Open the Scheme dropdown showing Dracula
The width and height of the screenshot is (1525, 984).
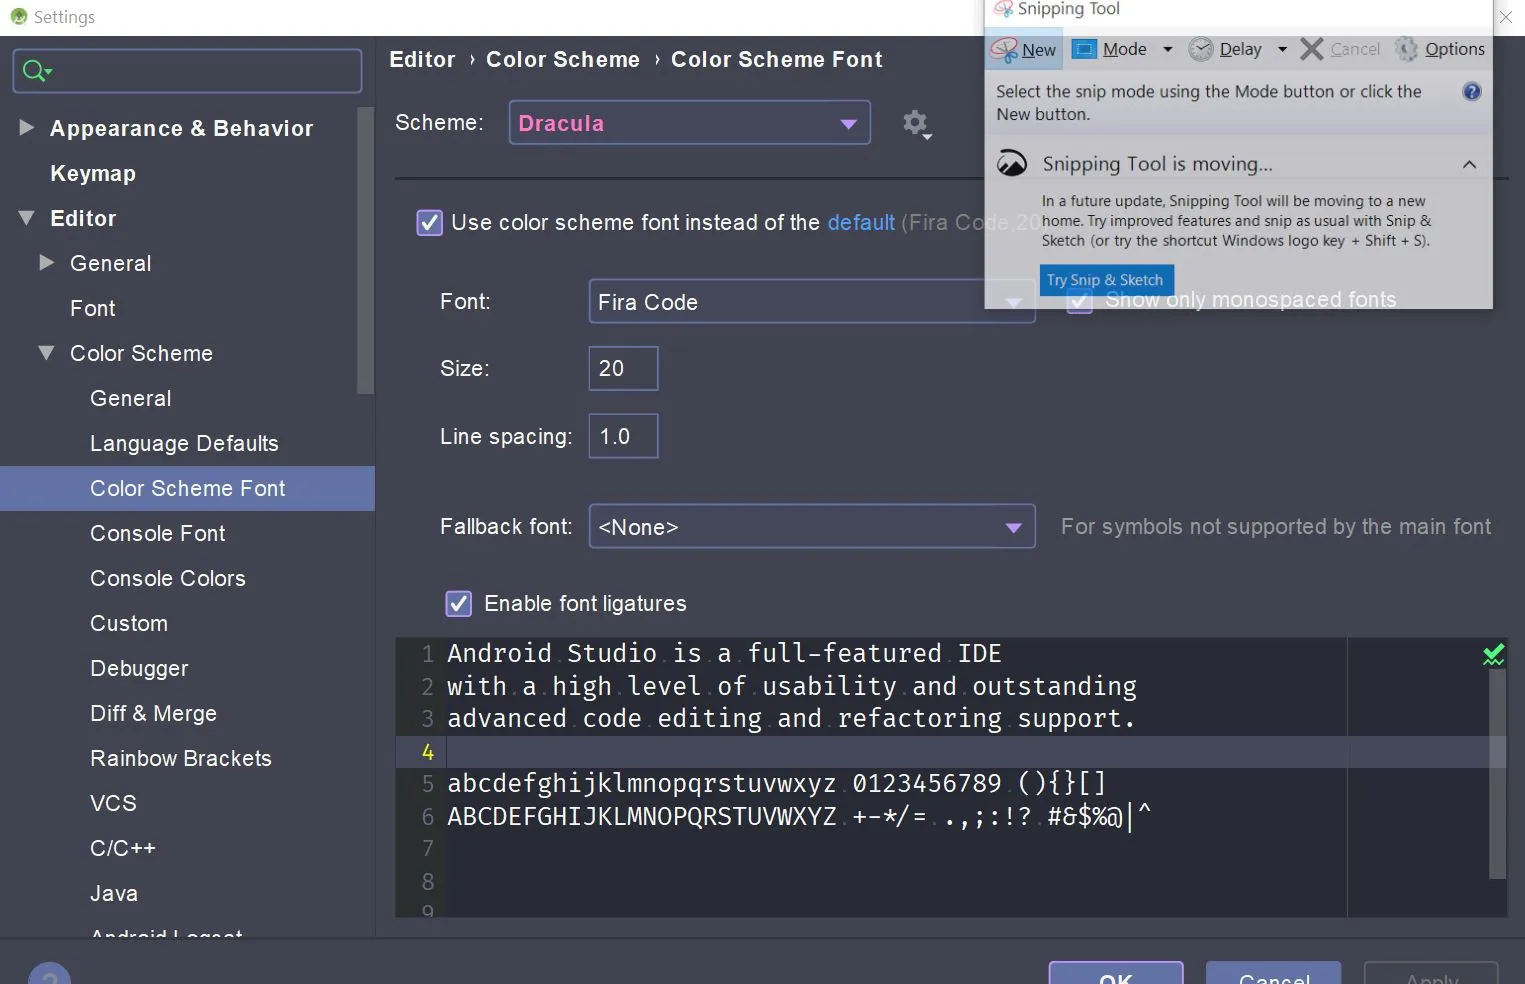[x=689, y=123]
